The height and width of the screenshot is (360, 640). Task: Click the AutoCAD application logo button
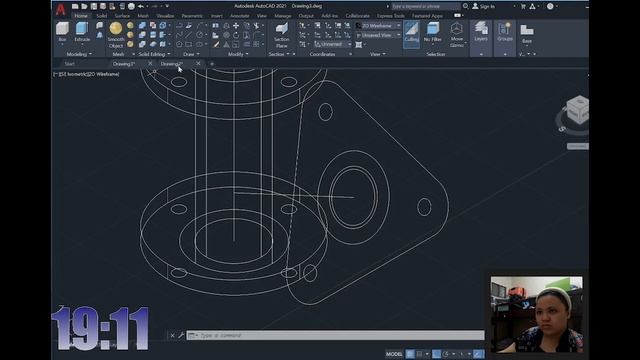pos(60,9)
